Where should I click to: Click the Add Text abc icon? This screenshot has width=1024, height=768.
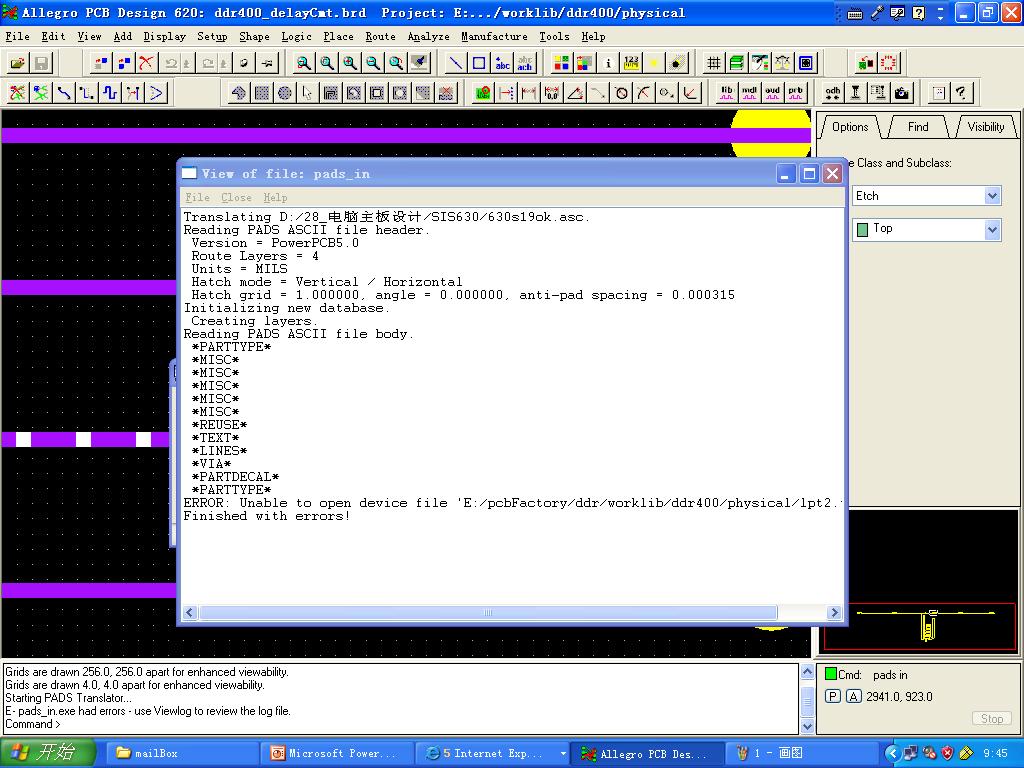[x=502, y=63]
